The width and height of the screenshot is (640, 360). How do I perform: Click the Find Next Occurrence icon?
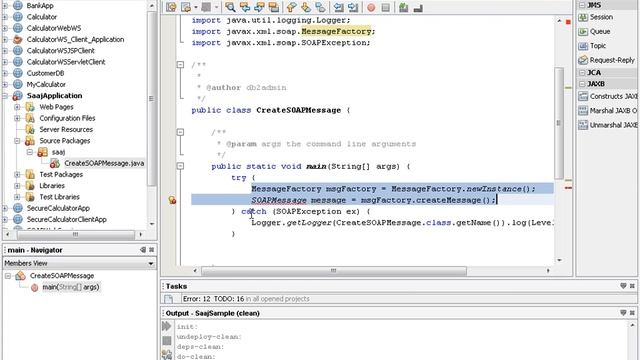[x=259, y=7]
